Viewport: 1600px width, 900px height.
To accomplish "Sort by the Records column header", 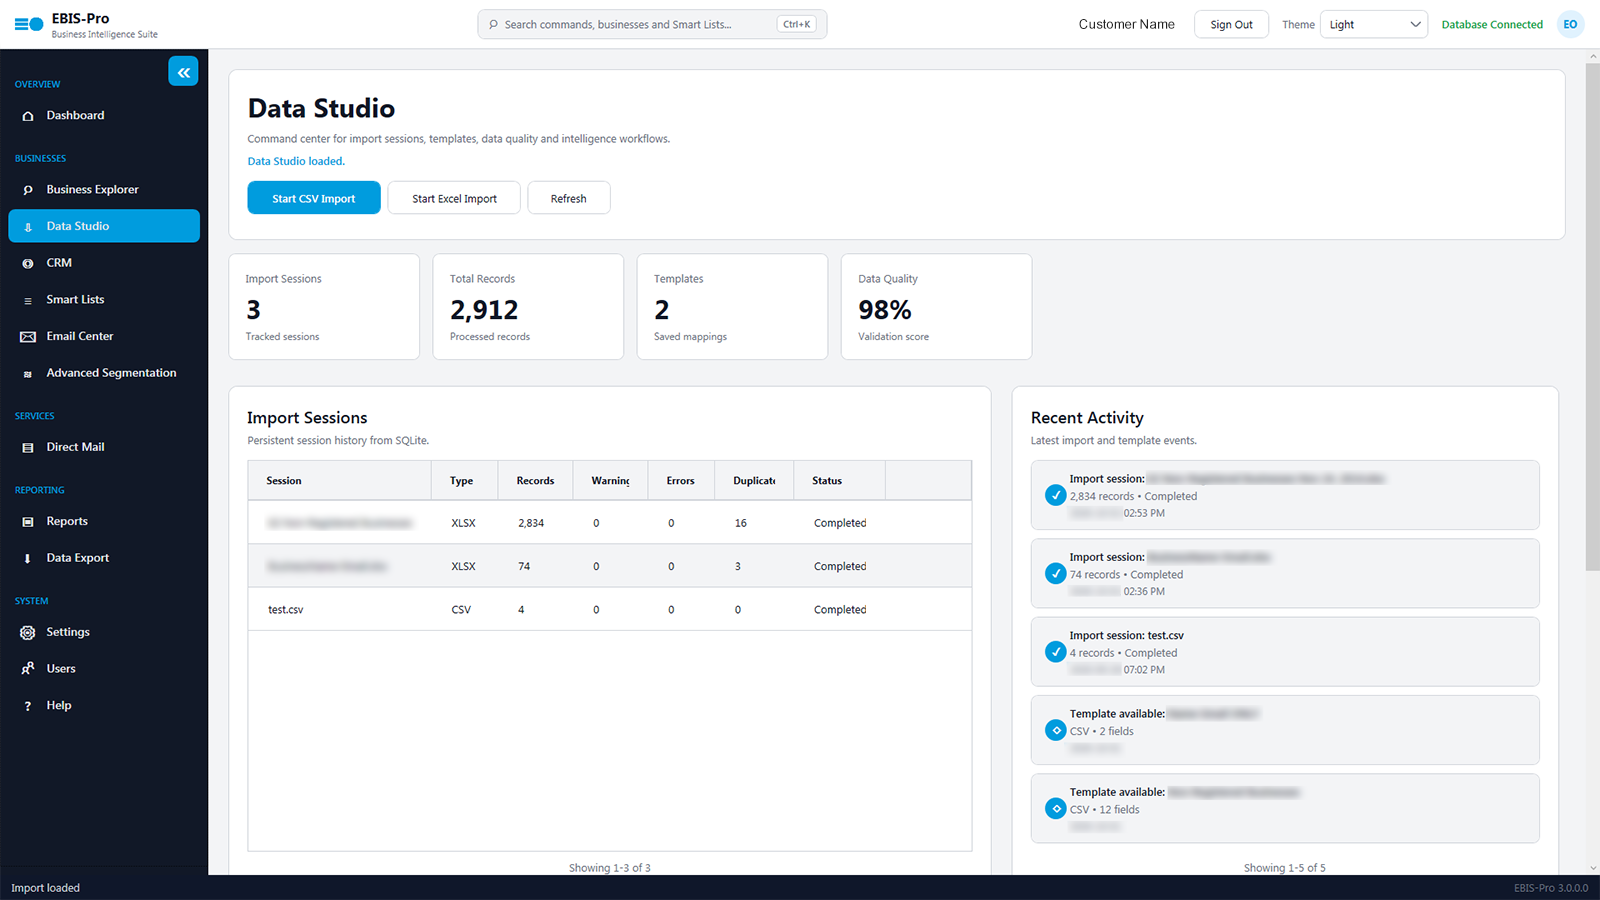I will (x=535, y=481).
